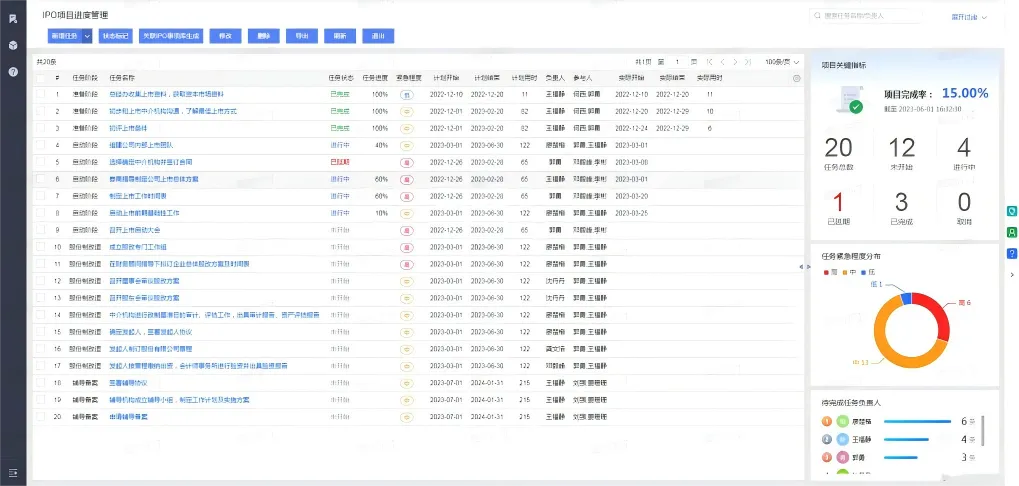Click the 状态标记 button
Image resolution: width=1019 pixels, height=486 pixels.
click(115, 36)
